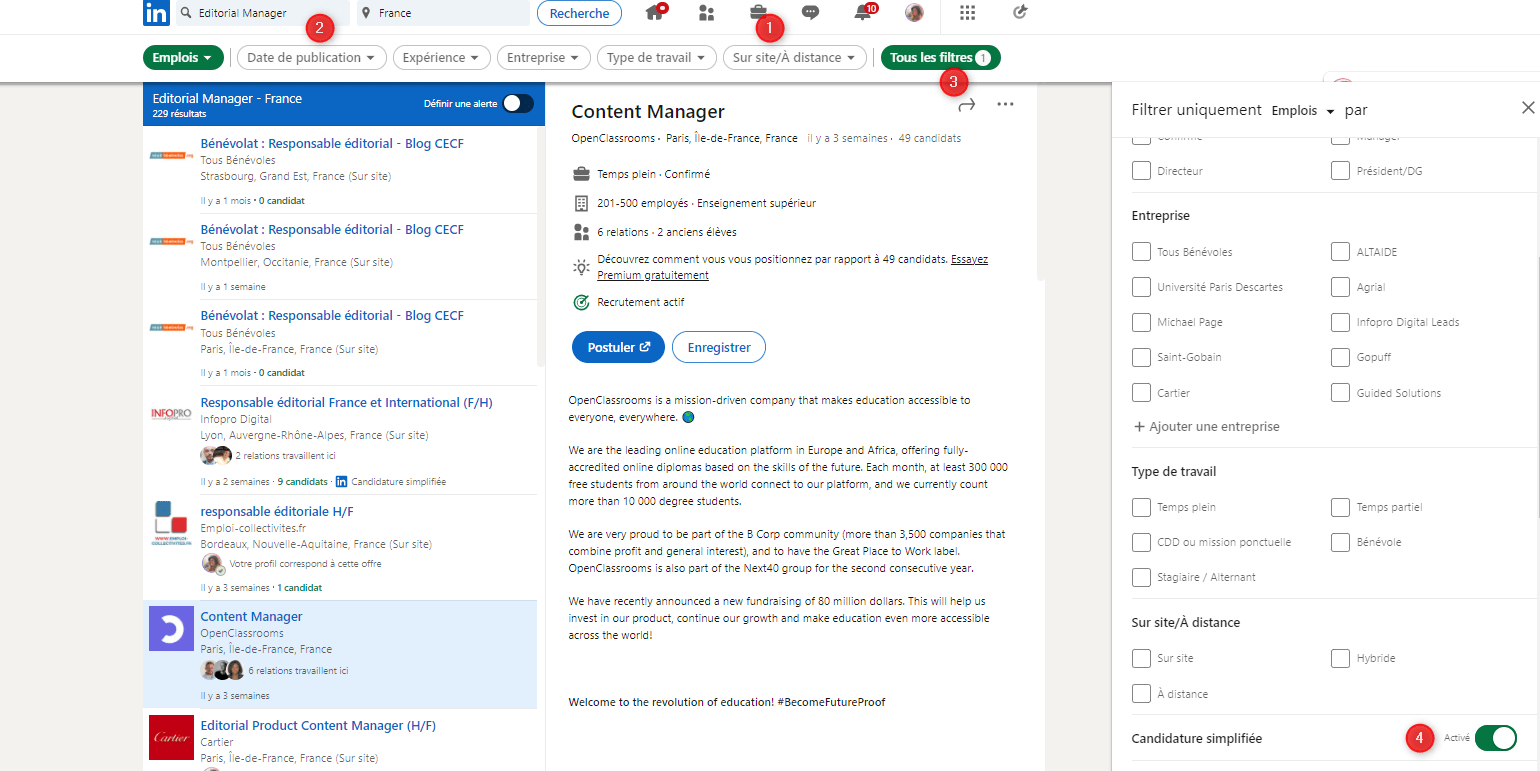Screen dimensions: 1540x771
Task: Open the Jobs briefcase icon
Action: coord(759,13)
